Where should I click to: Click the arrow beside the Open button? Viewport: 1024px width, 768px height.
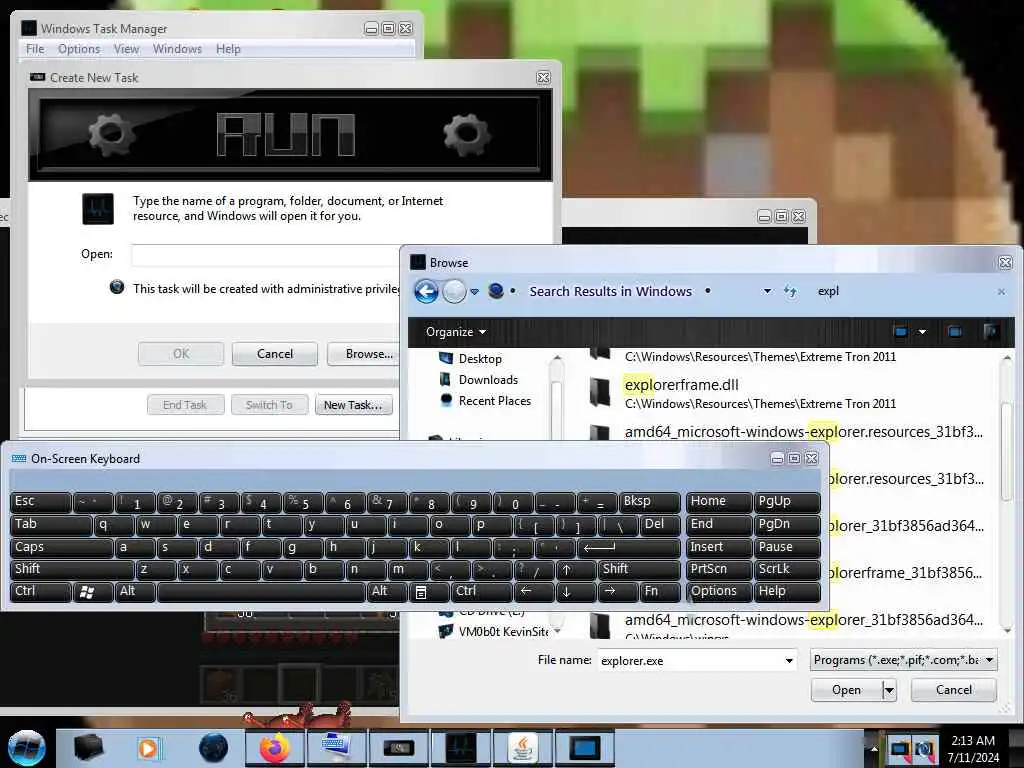tap(889, 690)
